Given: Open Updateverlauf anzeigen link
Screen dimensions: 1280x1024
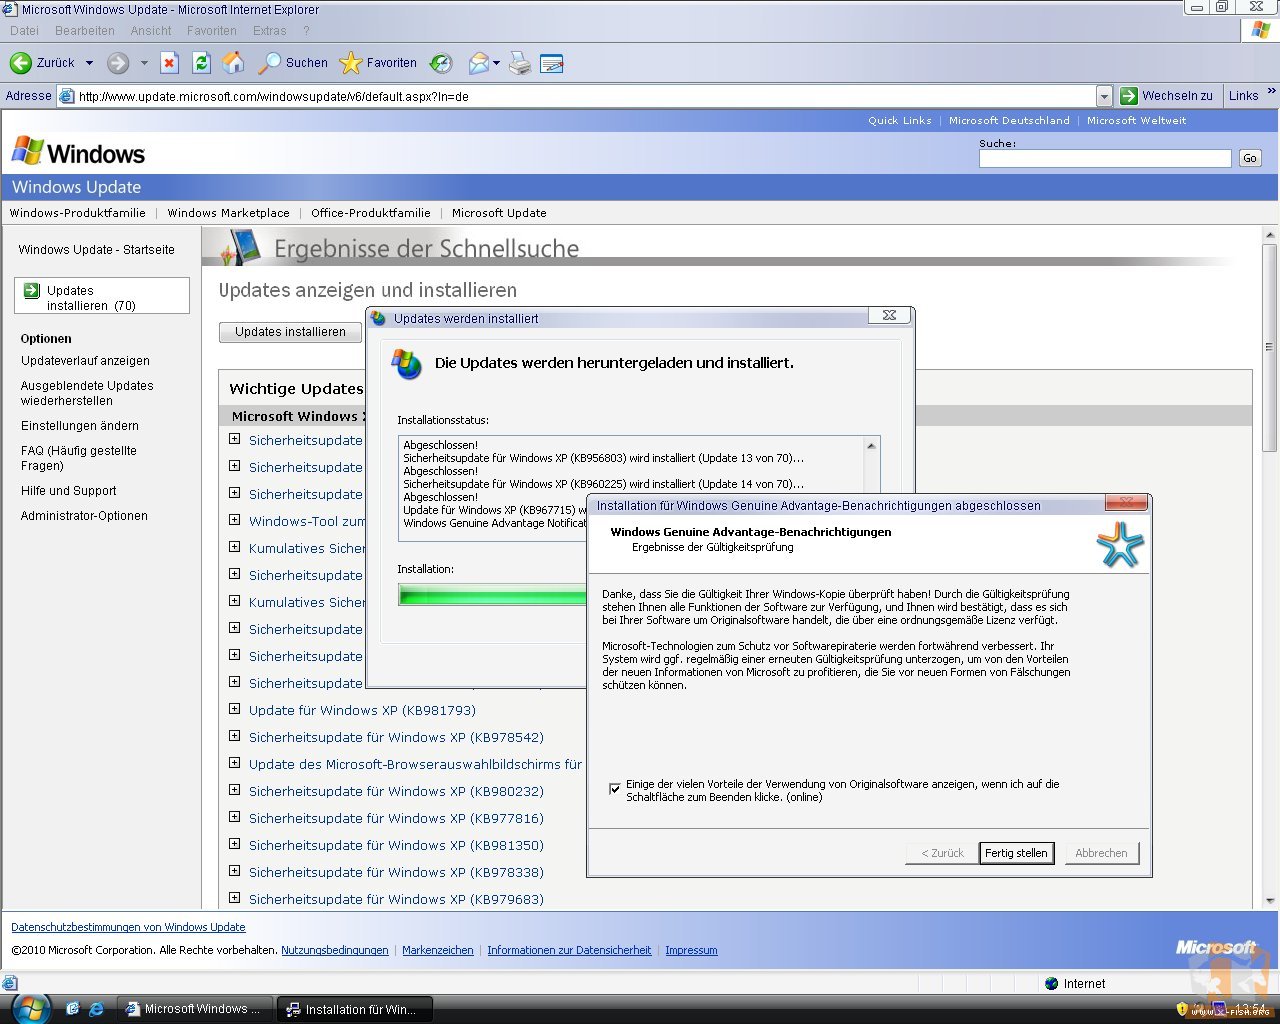Looking at the screenshot, I should click(85, 361).
